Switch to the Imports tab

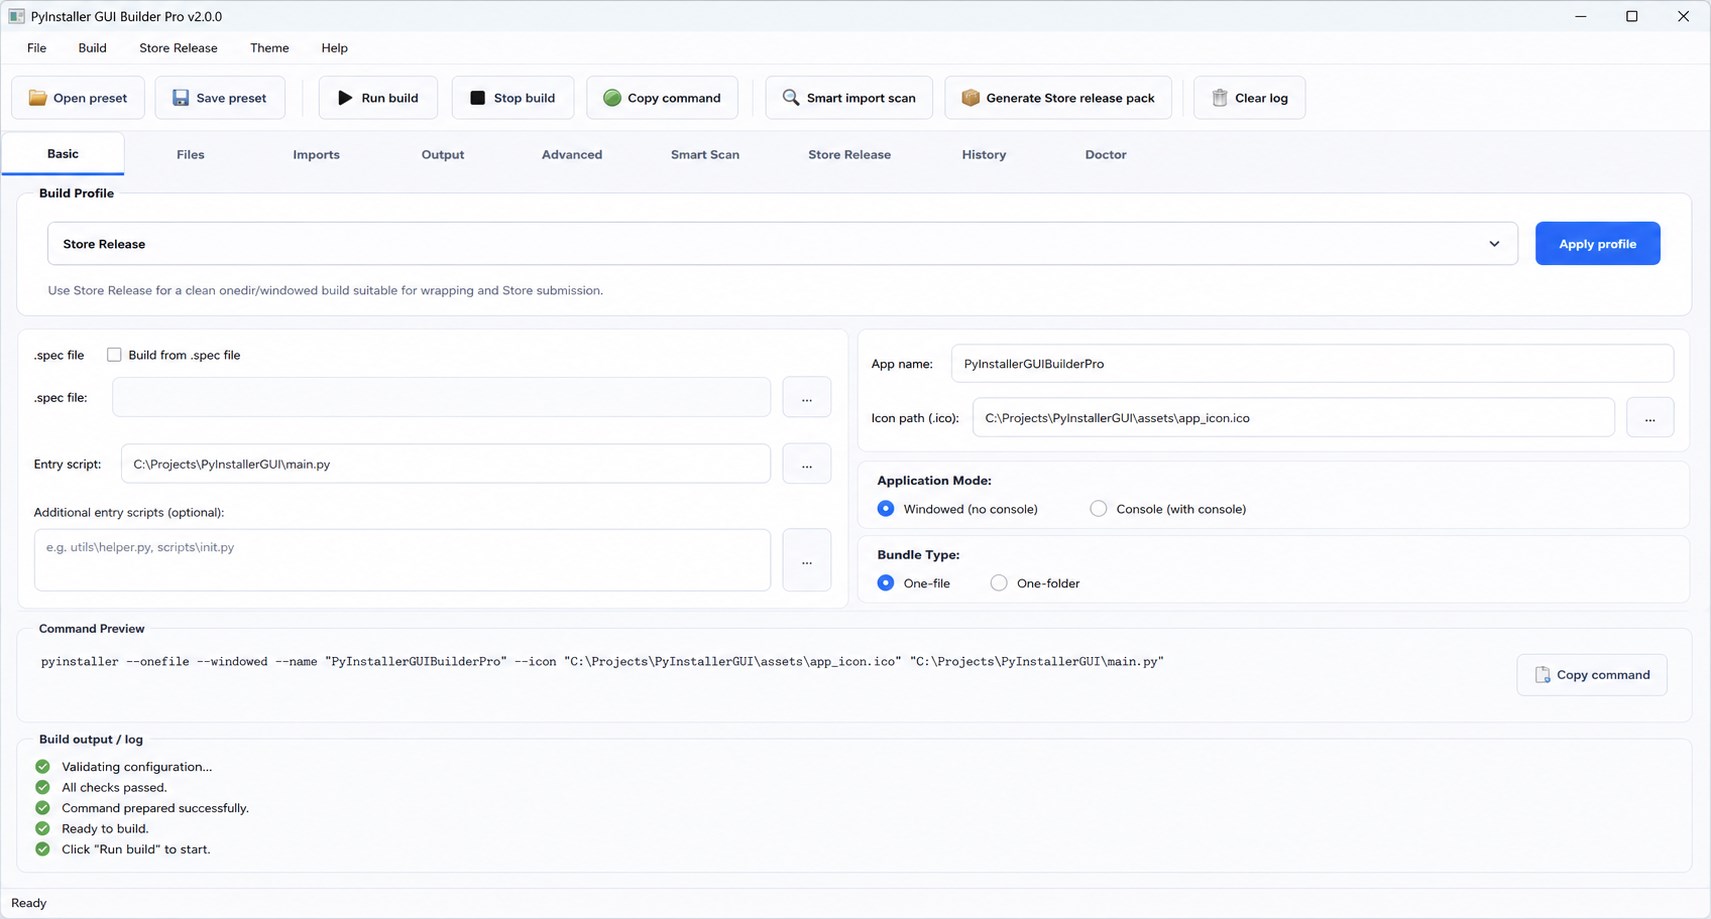[316, 155]
